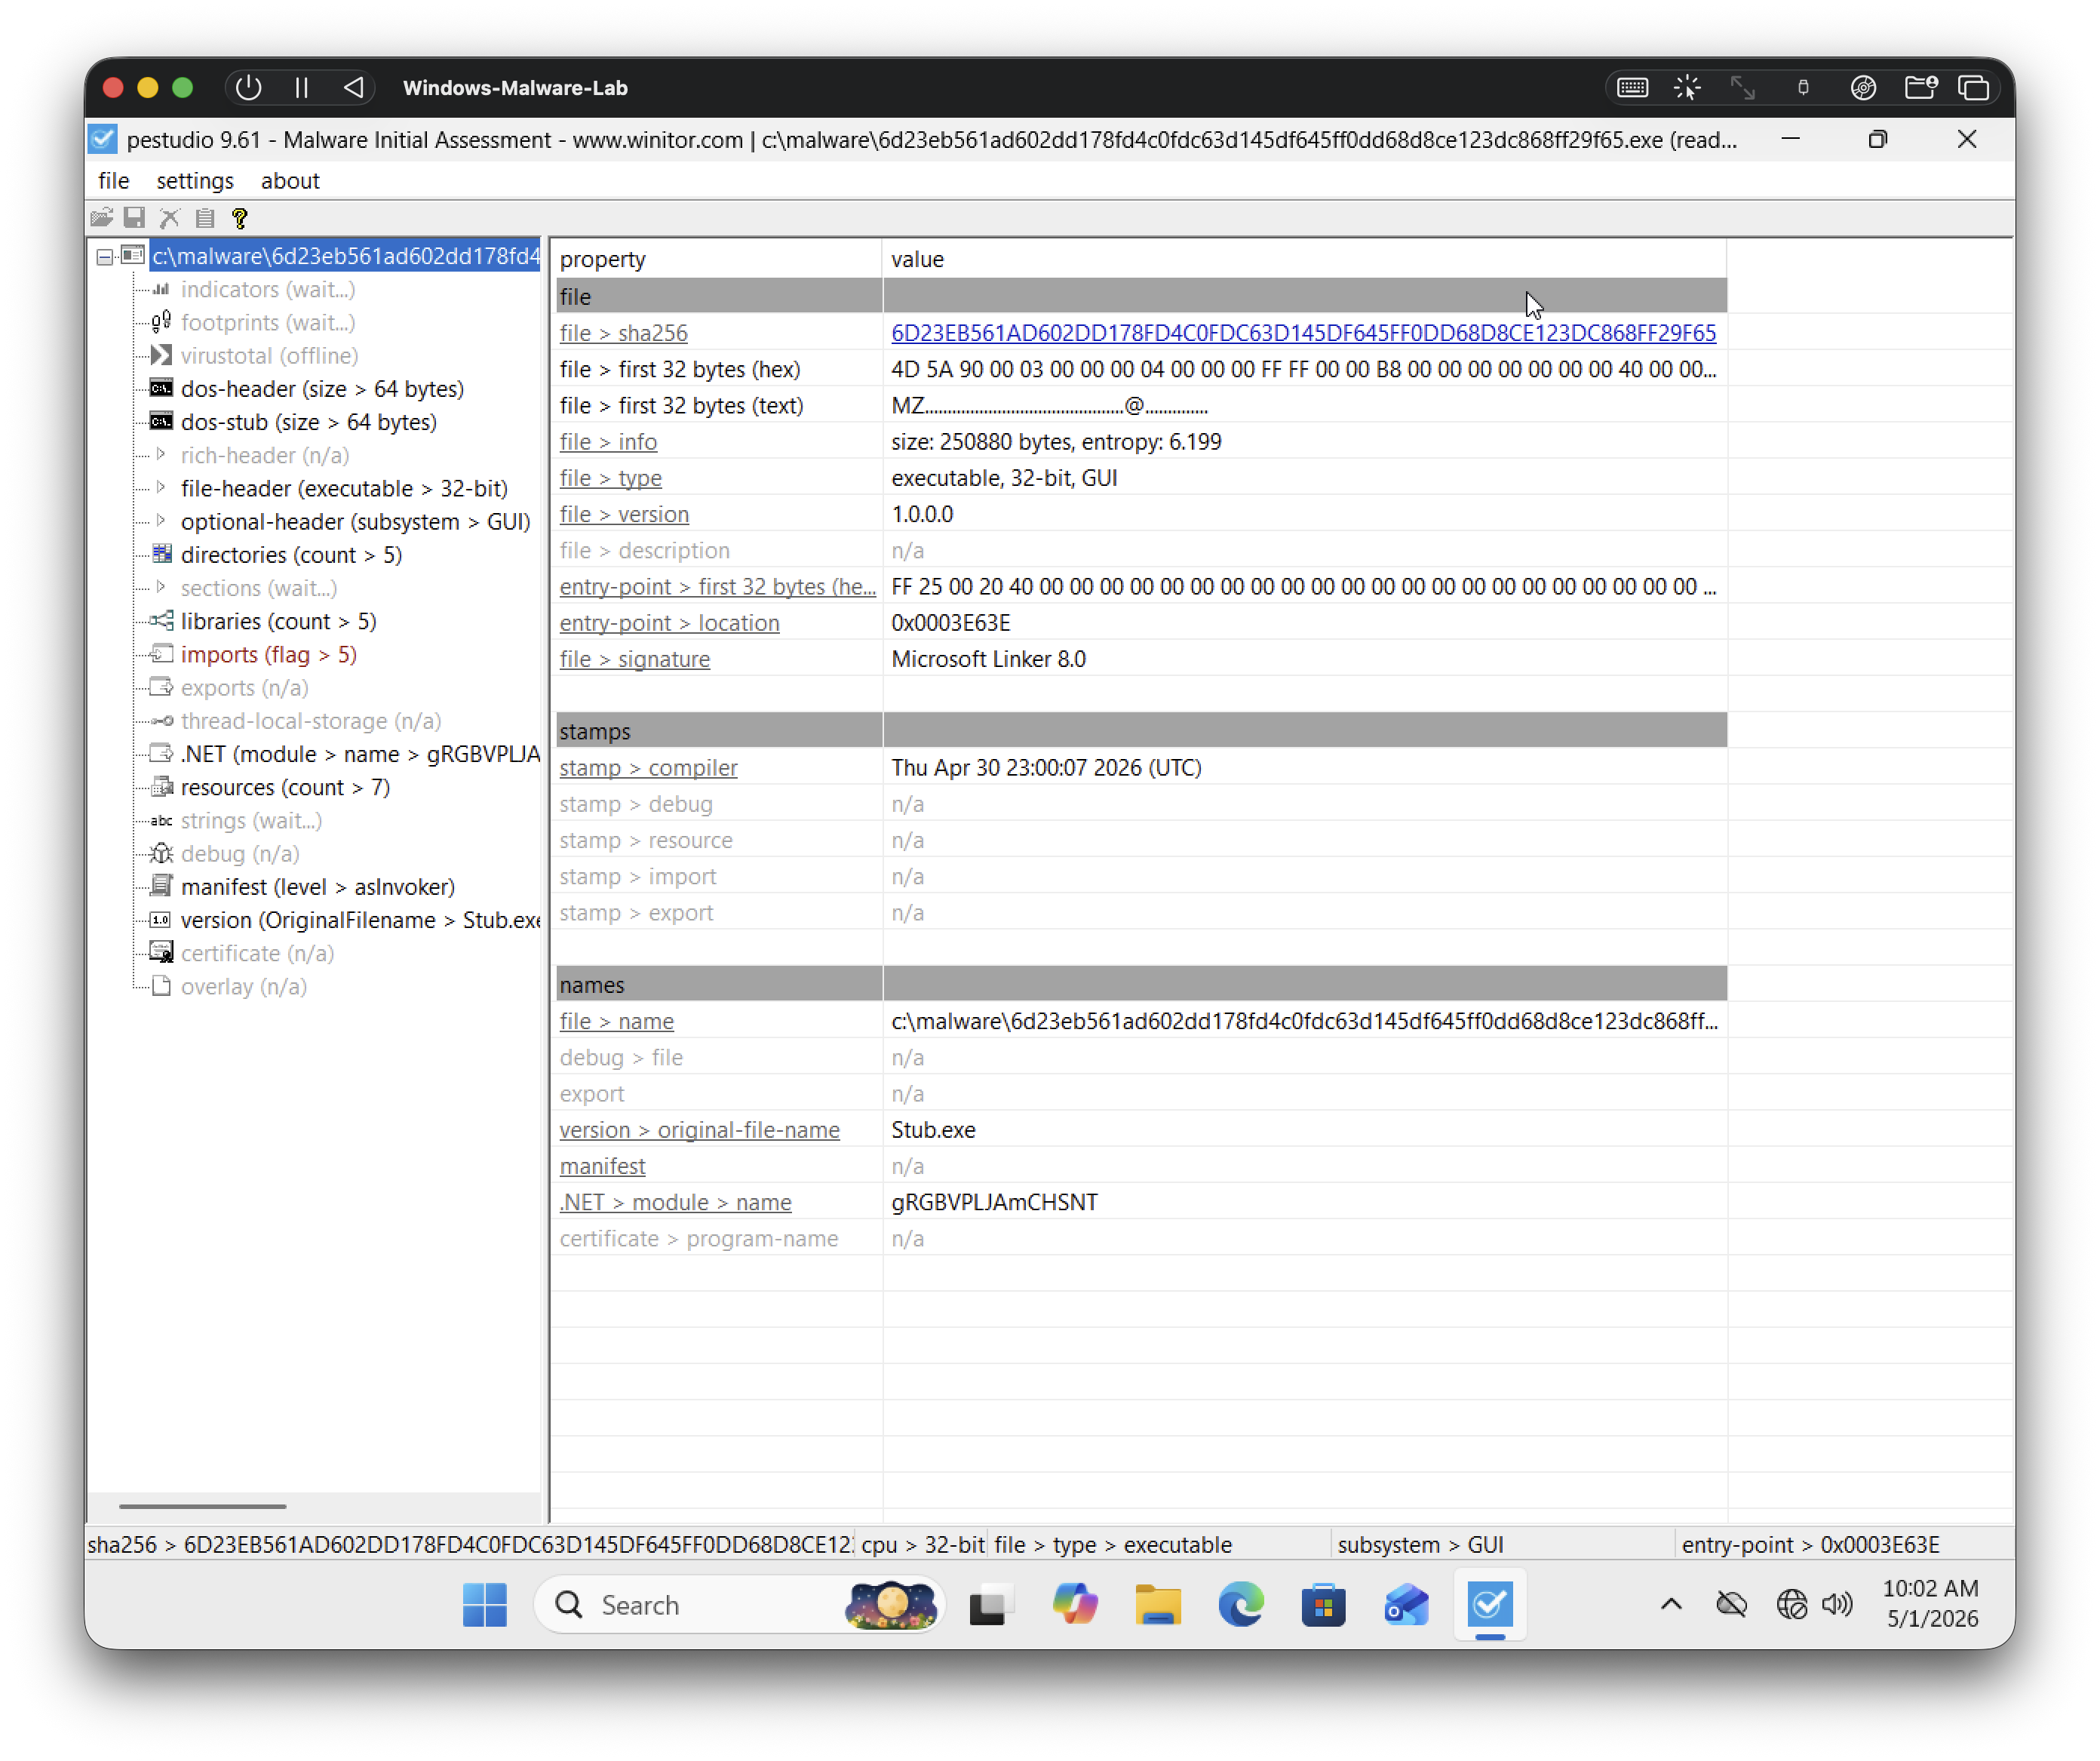This screenshot has width=2100, height=1761.
Task: Collapse the root c:\malware tree node
Action: point(104,257)
